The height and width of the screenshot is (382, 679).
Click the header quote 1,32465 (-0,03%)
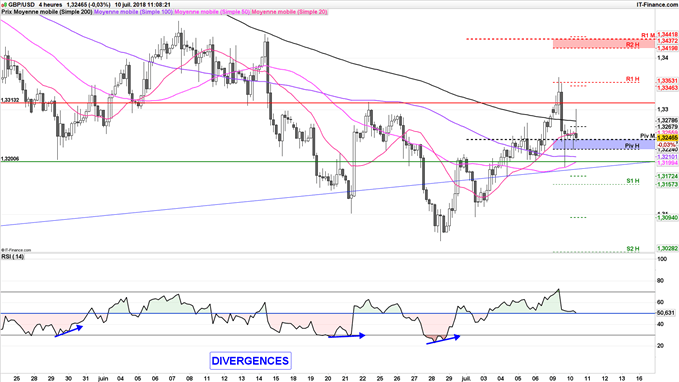coord(89,5)
